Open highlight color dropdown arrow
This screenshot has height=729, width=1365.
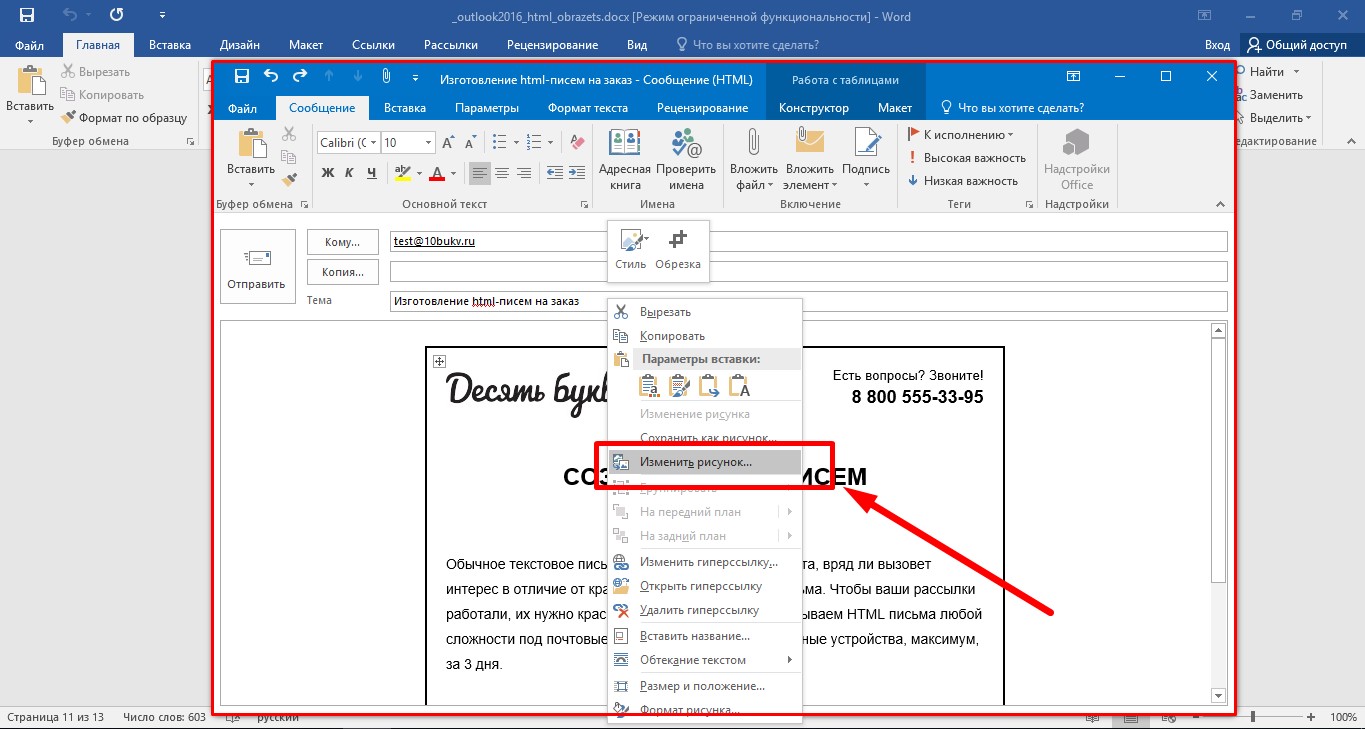pos(419,173)
